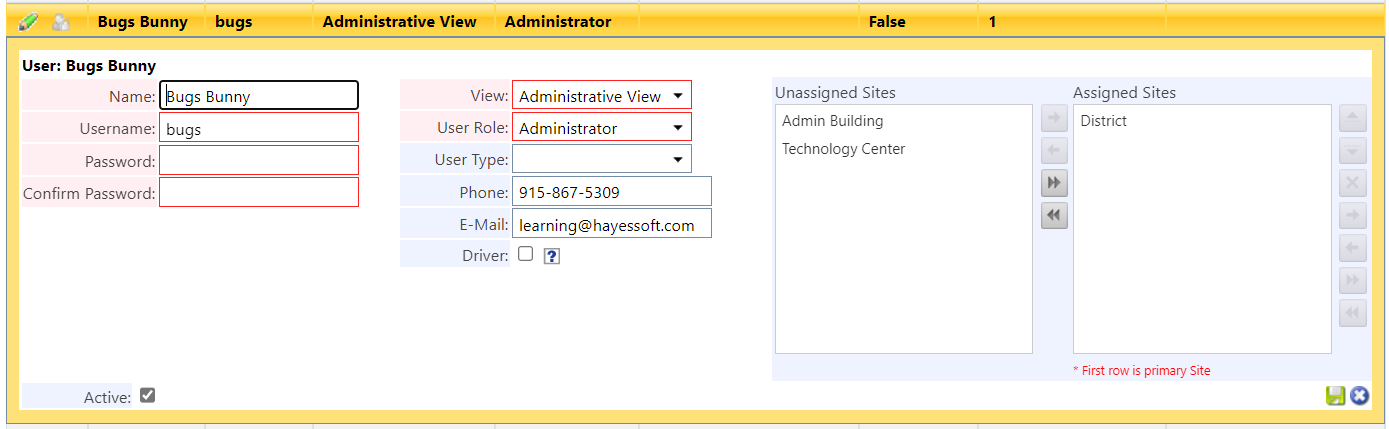Click the False cell in header row
This screenshot has height=429, width=1389.
click(887, 21)
